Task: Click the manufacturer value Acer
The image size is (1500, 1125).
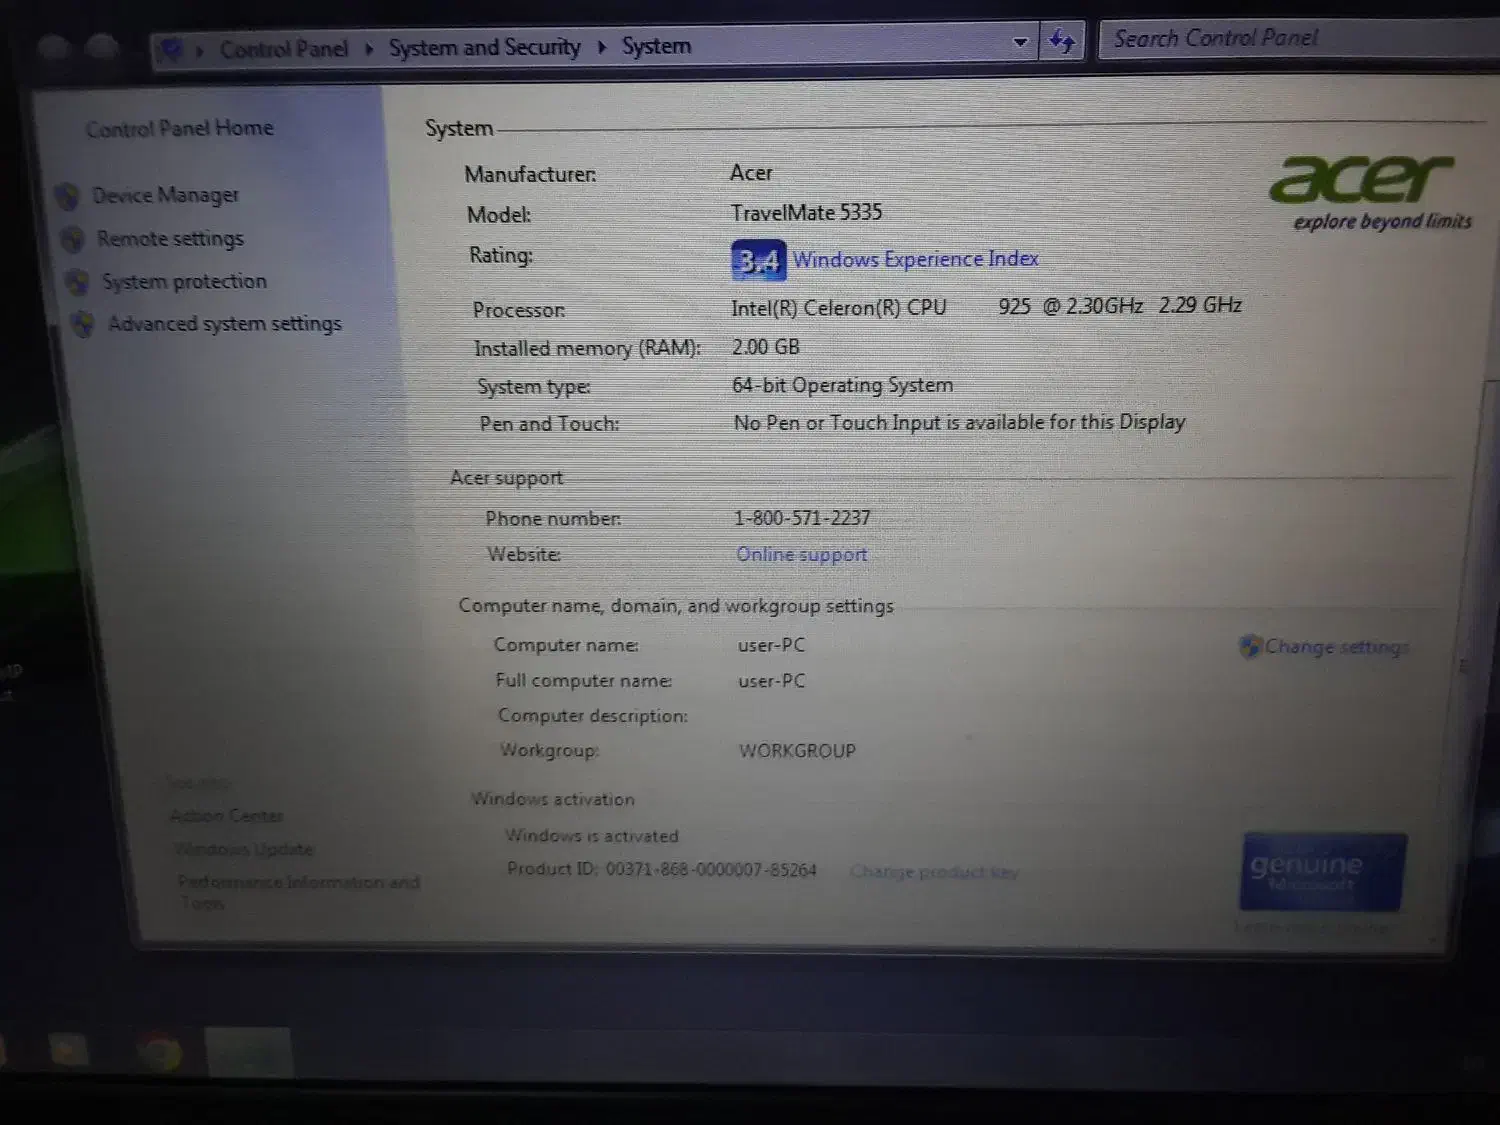Action: click(751, 173)
